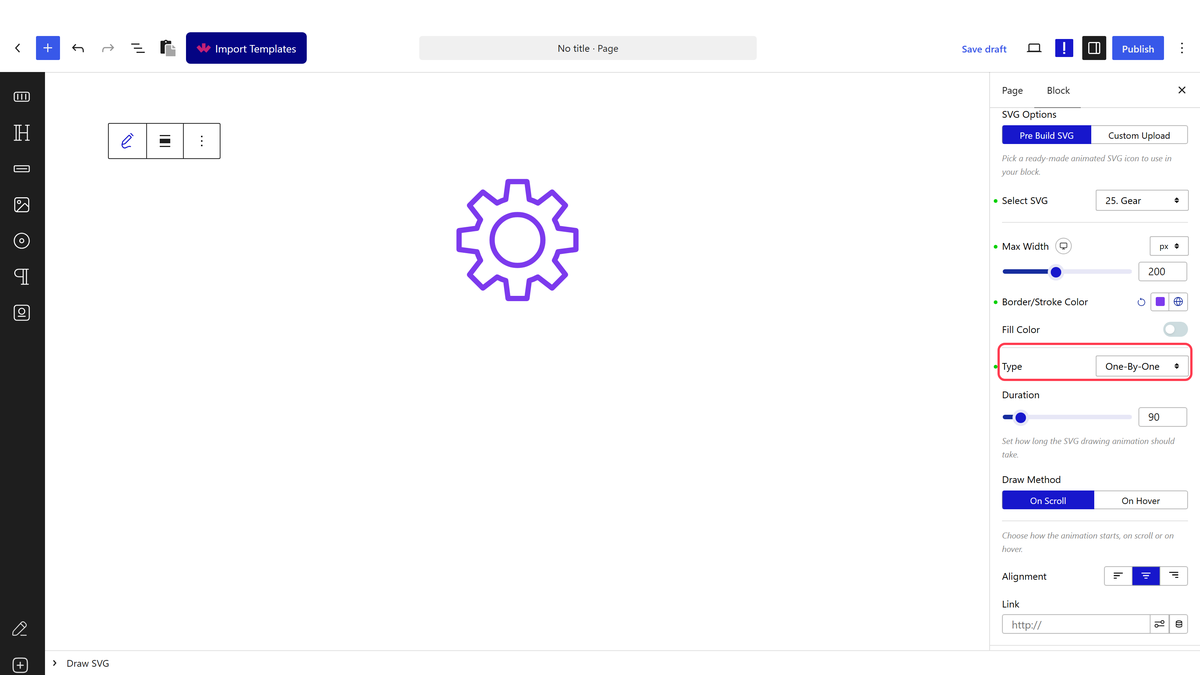This screenshot has height=675, width=1200.
Task: Toggle the settings sidebar panel icon
Action: coord(1094,48)
